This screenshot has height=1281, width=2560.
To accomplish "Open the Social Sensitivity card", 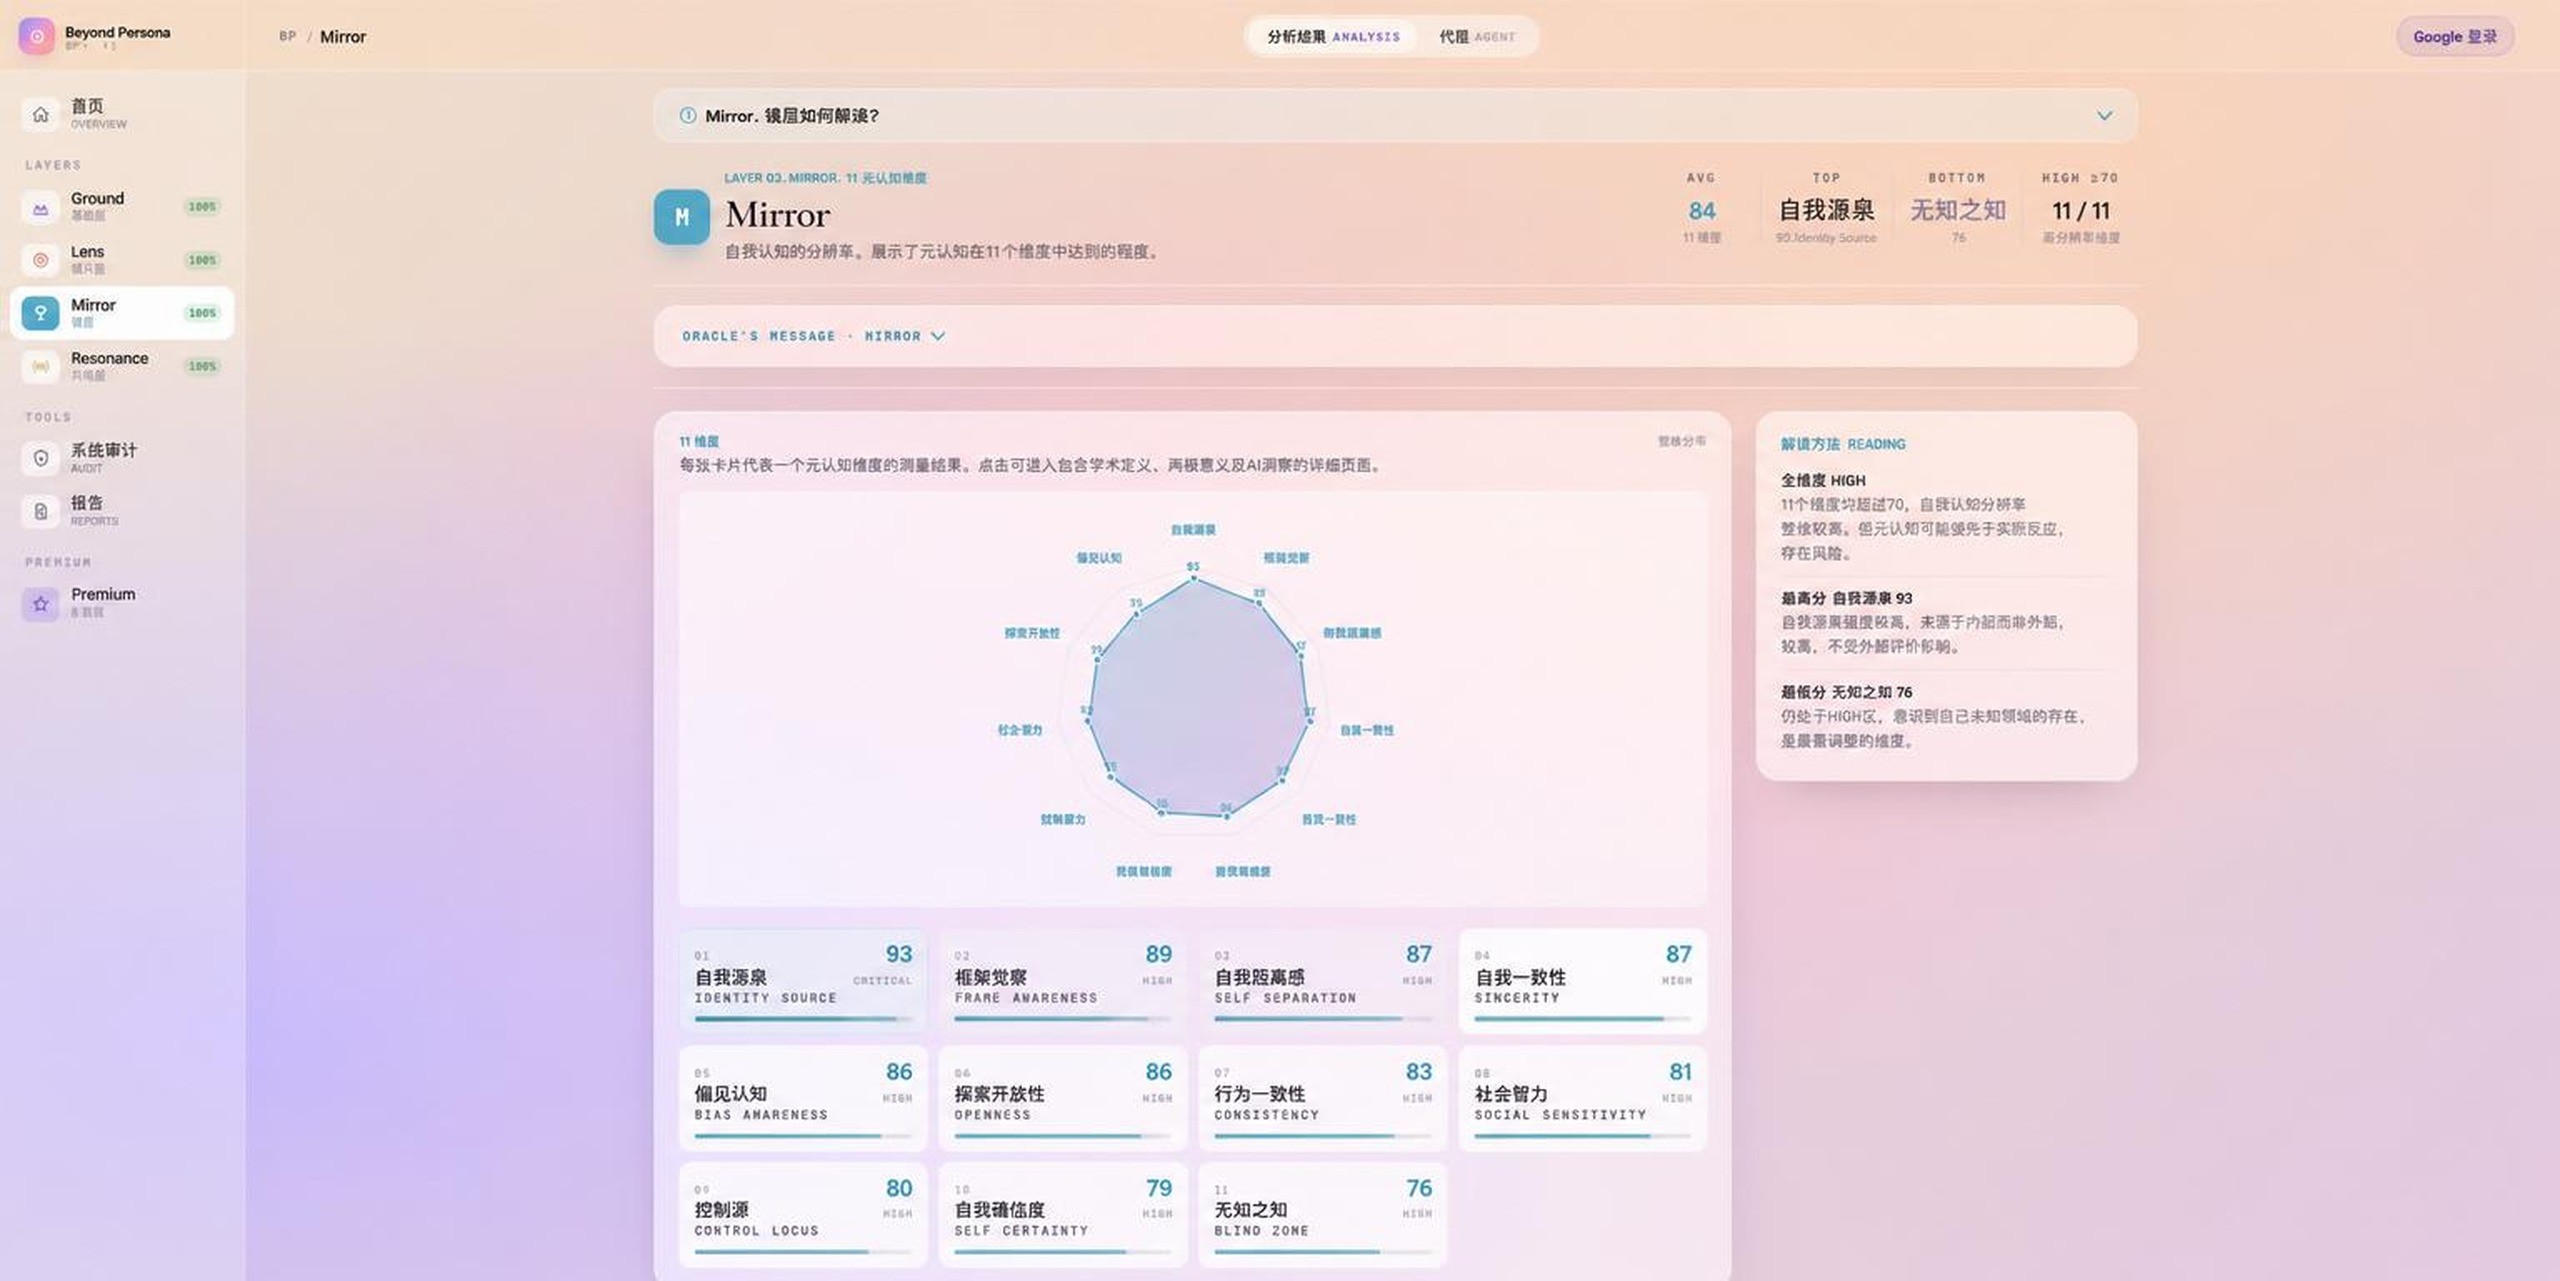I will 1583,1098.
